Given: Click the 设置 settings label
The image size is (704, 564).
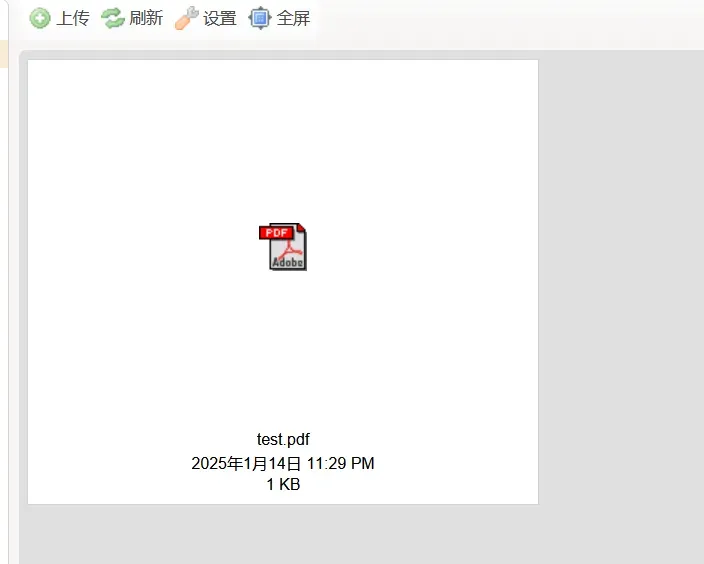Looking at the screenshot, I should pyautogui.click(x=220, y=18).
